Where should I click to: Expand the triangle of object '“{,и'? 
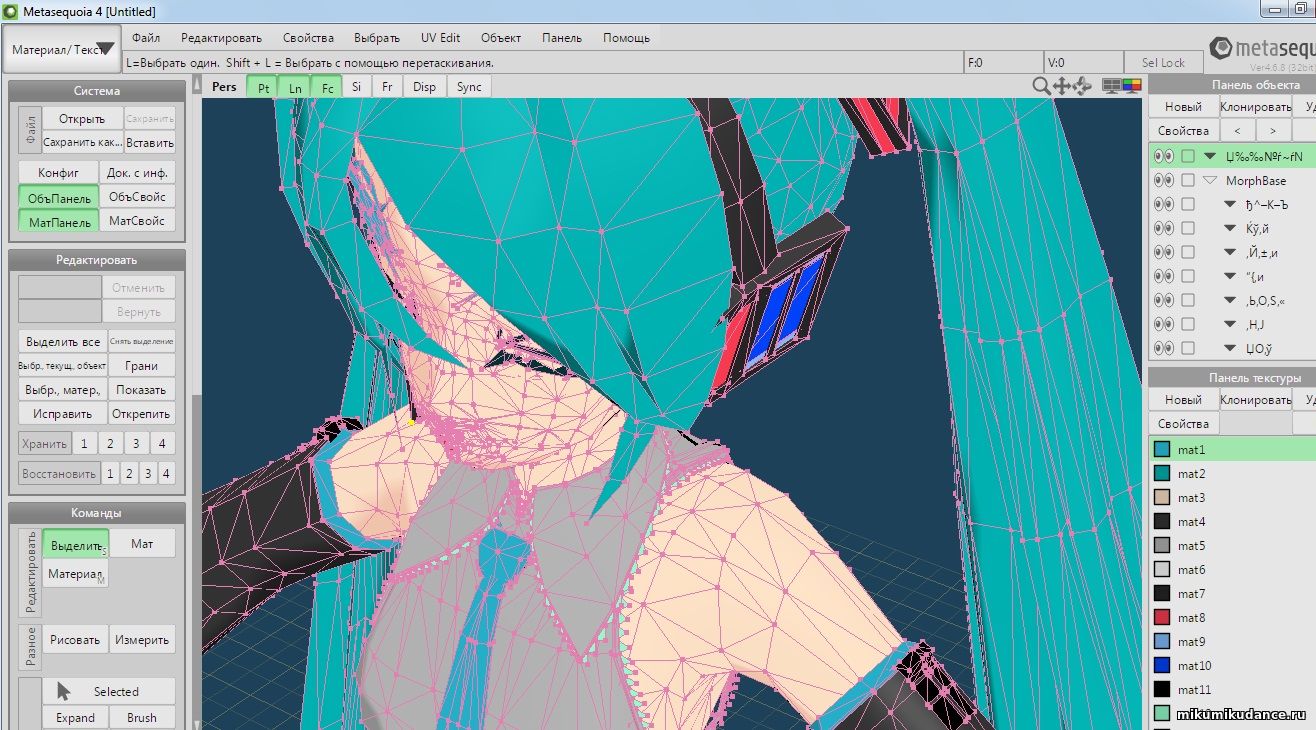pyautogui.click(x=1230, y=277)
